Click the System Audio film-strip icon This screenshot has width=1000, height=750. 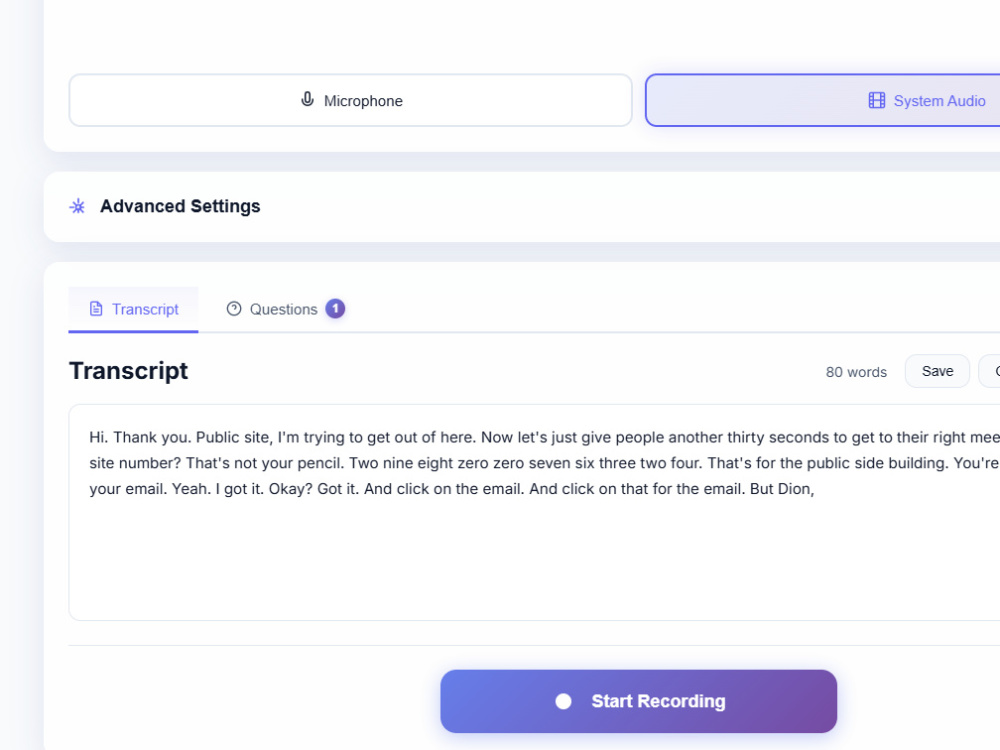point(877,100)
